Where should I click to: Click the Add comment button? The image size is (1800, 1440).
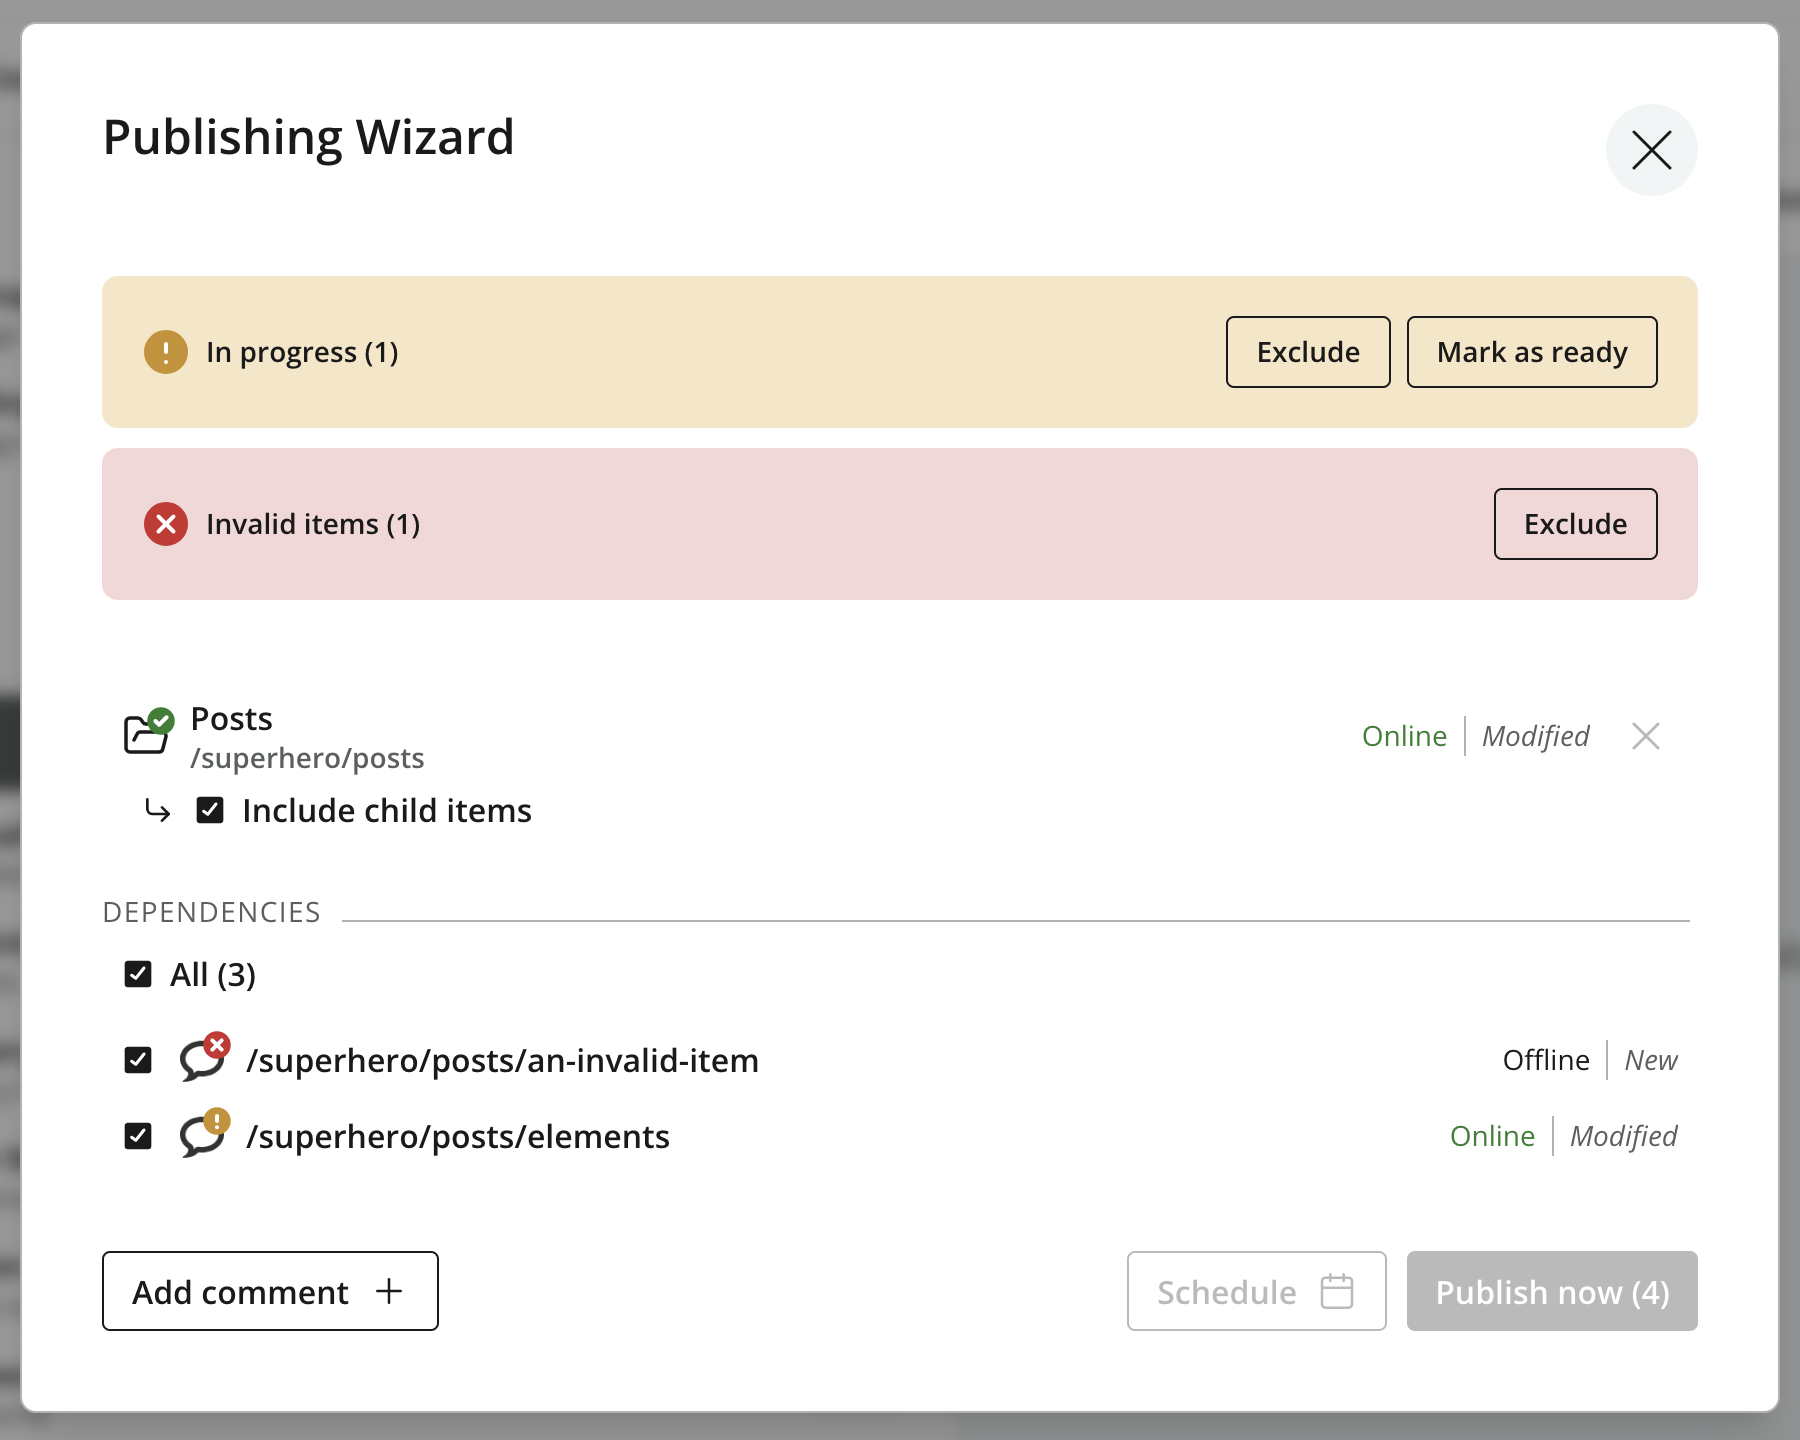(270, 1291)
